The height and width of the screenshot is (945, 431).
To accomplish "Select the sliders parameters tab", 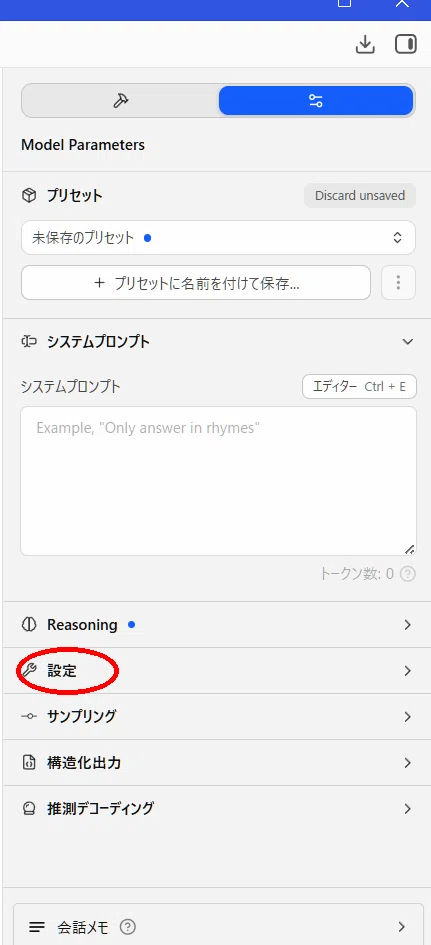I will [316, 101].
